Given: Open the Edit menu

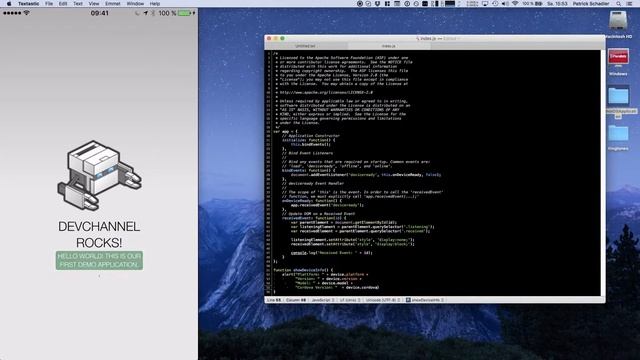Looking at the screenshot, I should pyautogui.click(x=63, y=4).
